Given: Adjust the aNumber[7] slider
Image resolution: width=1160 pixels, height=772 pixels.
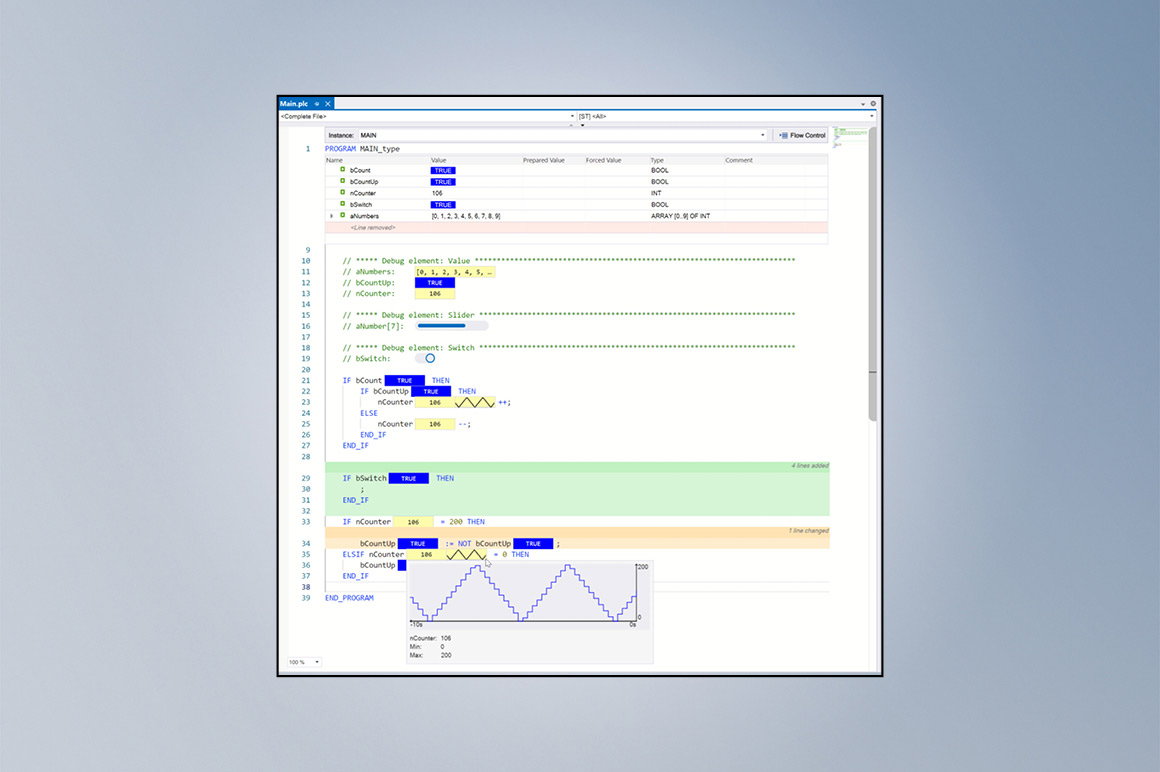Looking at the screenshot, I should tap(452, 326).
